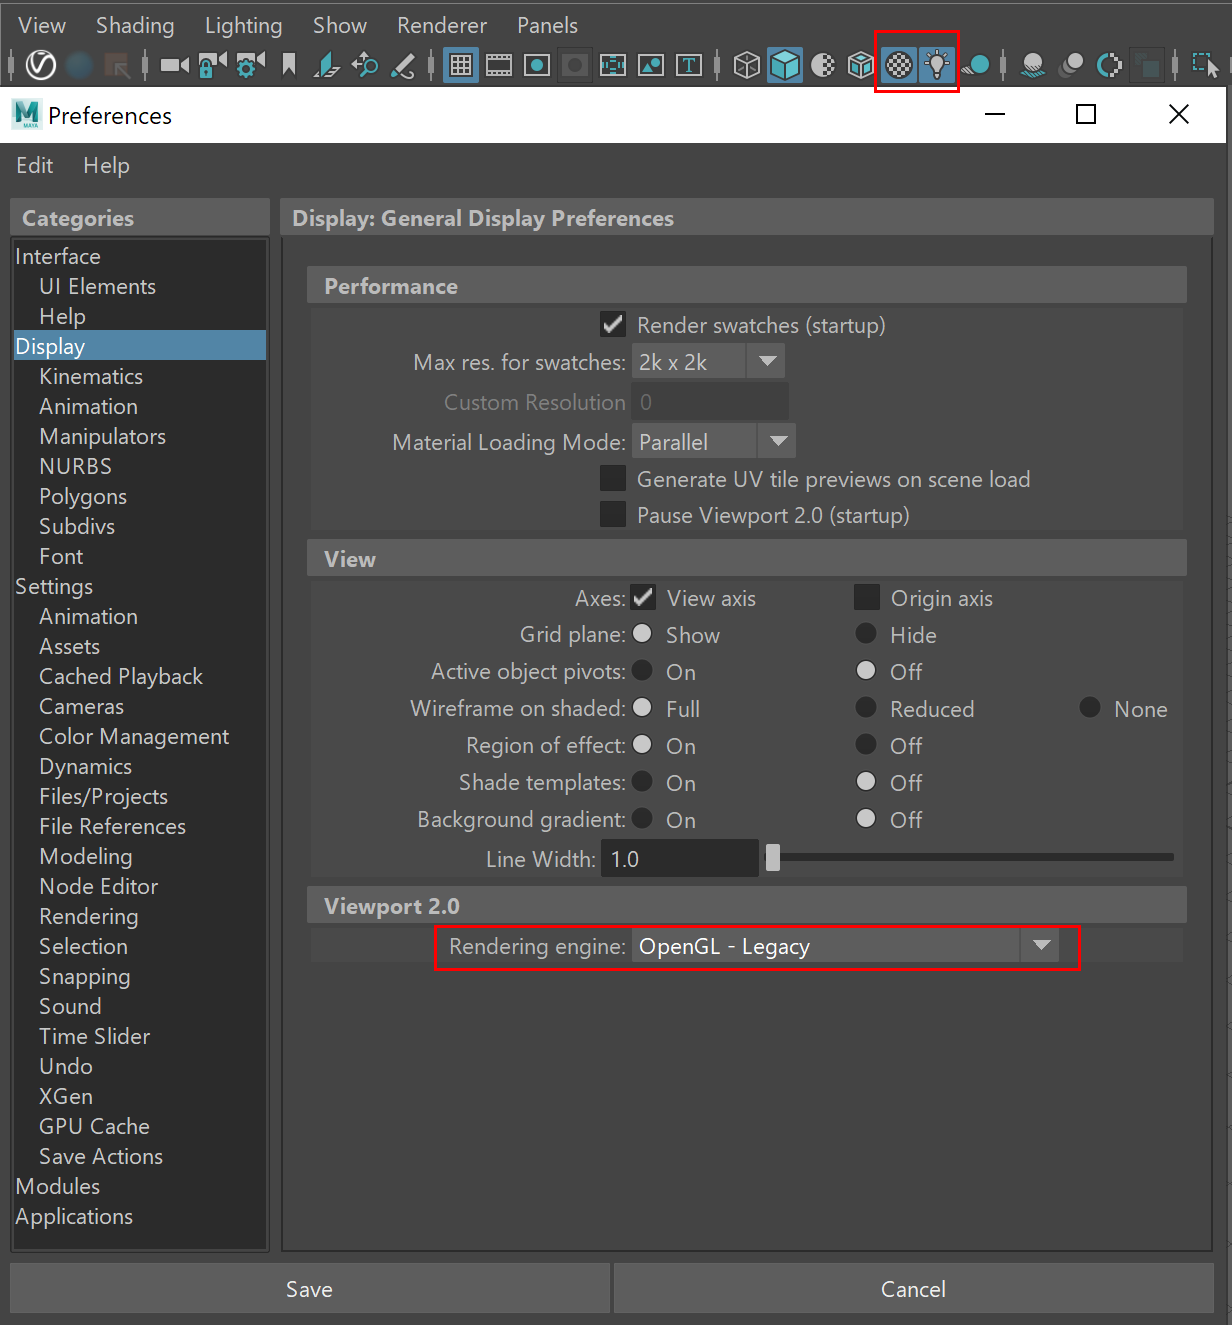Toggle the Resolution Gate icon

(x=537, y=65)
